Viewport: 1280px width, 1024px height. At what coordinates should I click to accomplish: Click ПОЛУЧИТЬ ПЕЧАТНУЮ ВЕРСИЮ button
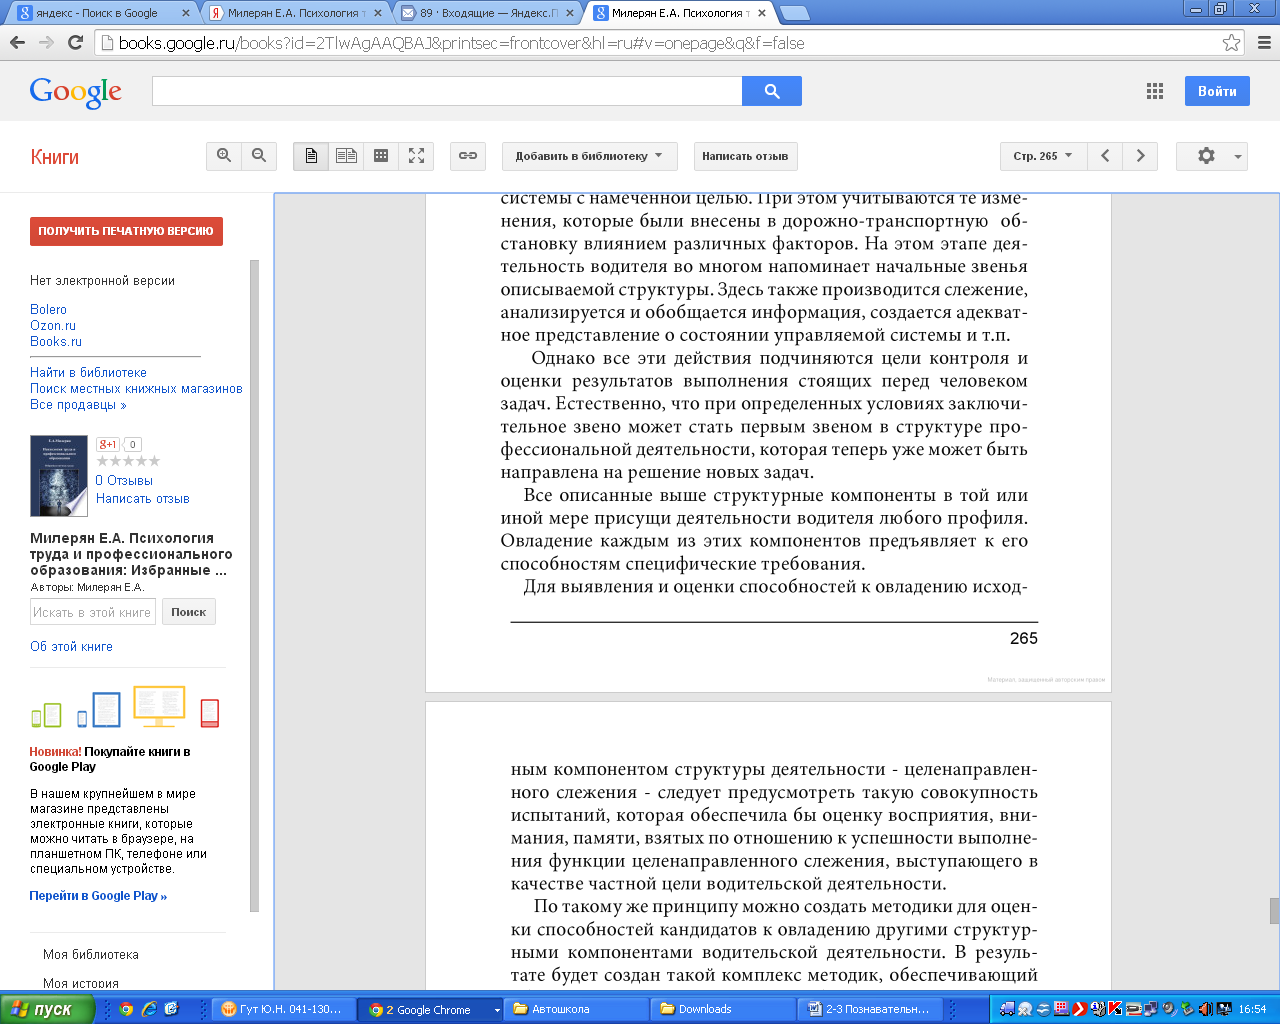tap(126, 231)
